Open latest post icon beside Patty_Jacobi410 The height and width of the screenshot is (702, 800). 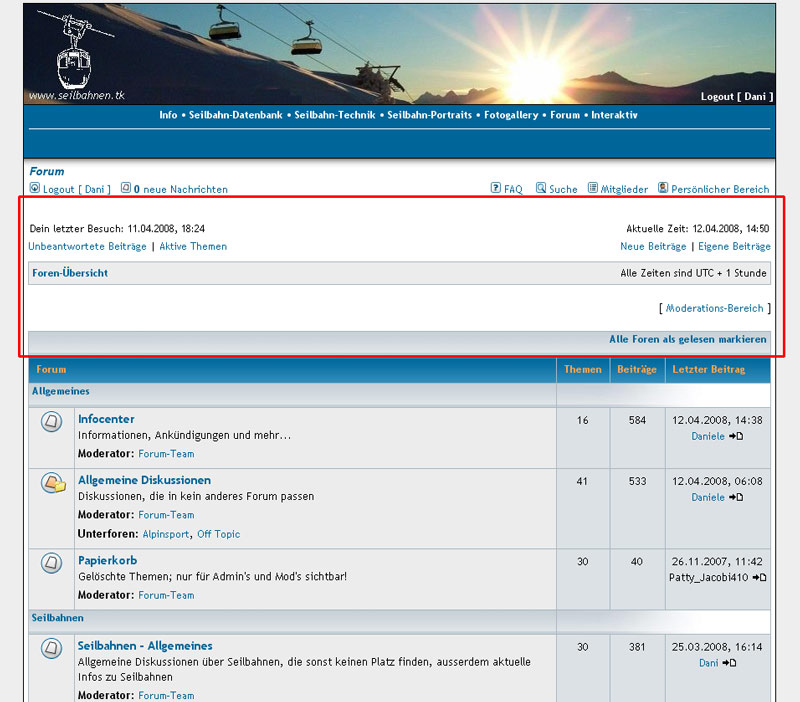point(760,578)
